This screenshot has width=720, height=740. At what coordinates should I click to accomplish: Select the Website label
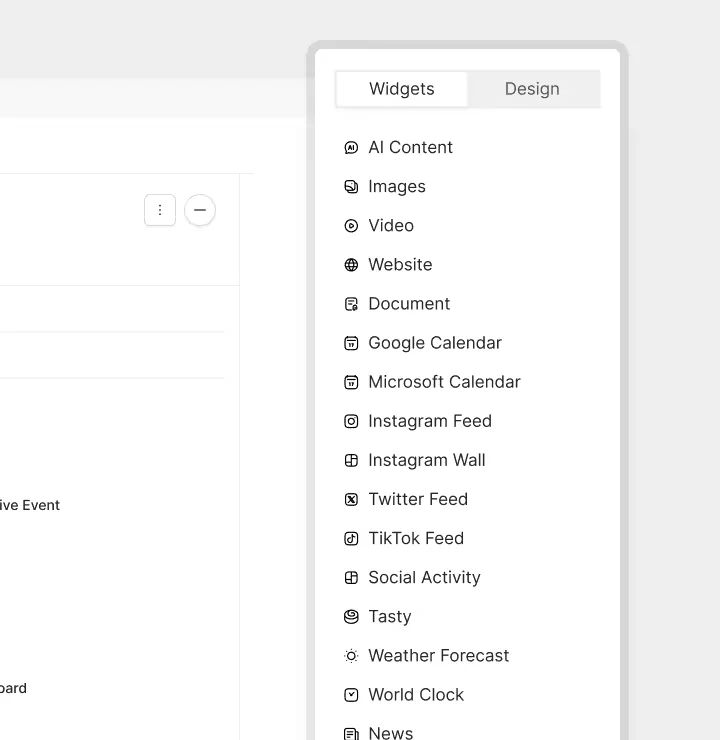[x=400, y=265]
